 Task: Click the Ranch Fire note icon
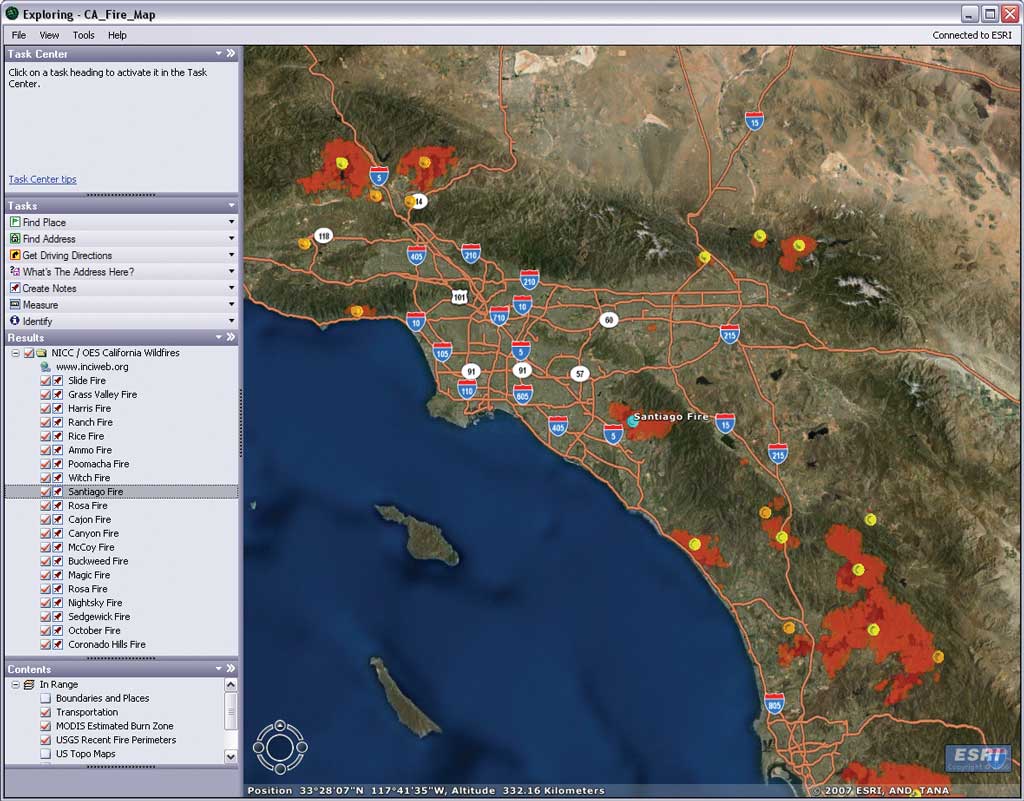(x=58, y=422)
